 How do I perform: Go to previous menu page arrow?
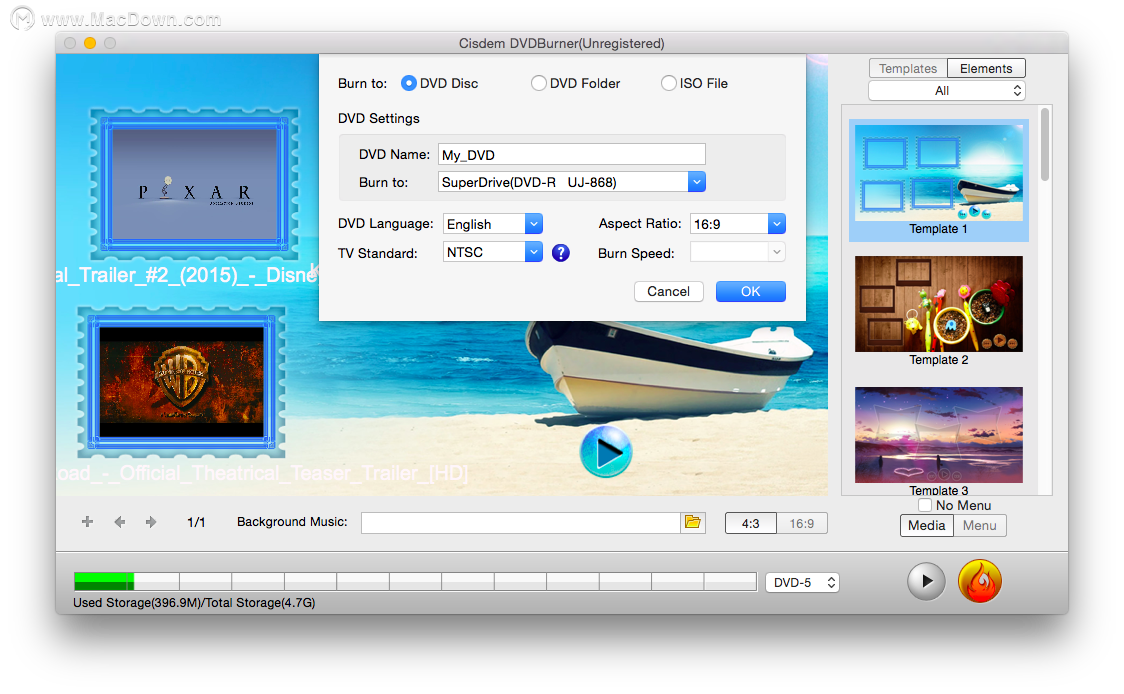(120, 522)
